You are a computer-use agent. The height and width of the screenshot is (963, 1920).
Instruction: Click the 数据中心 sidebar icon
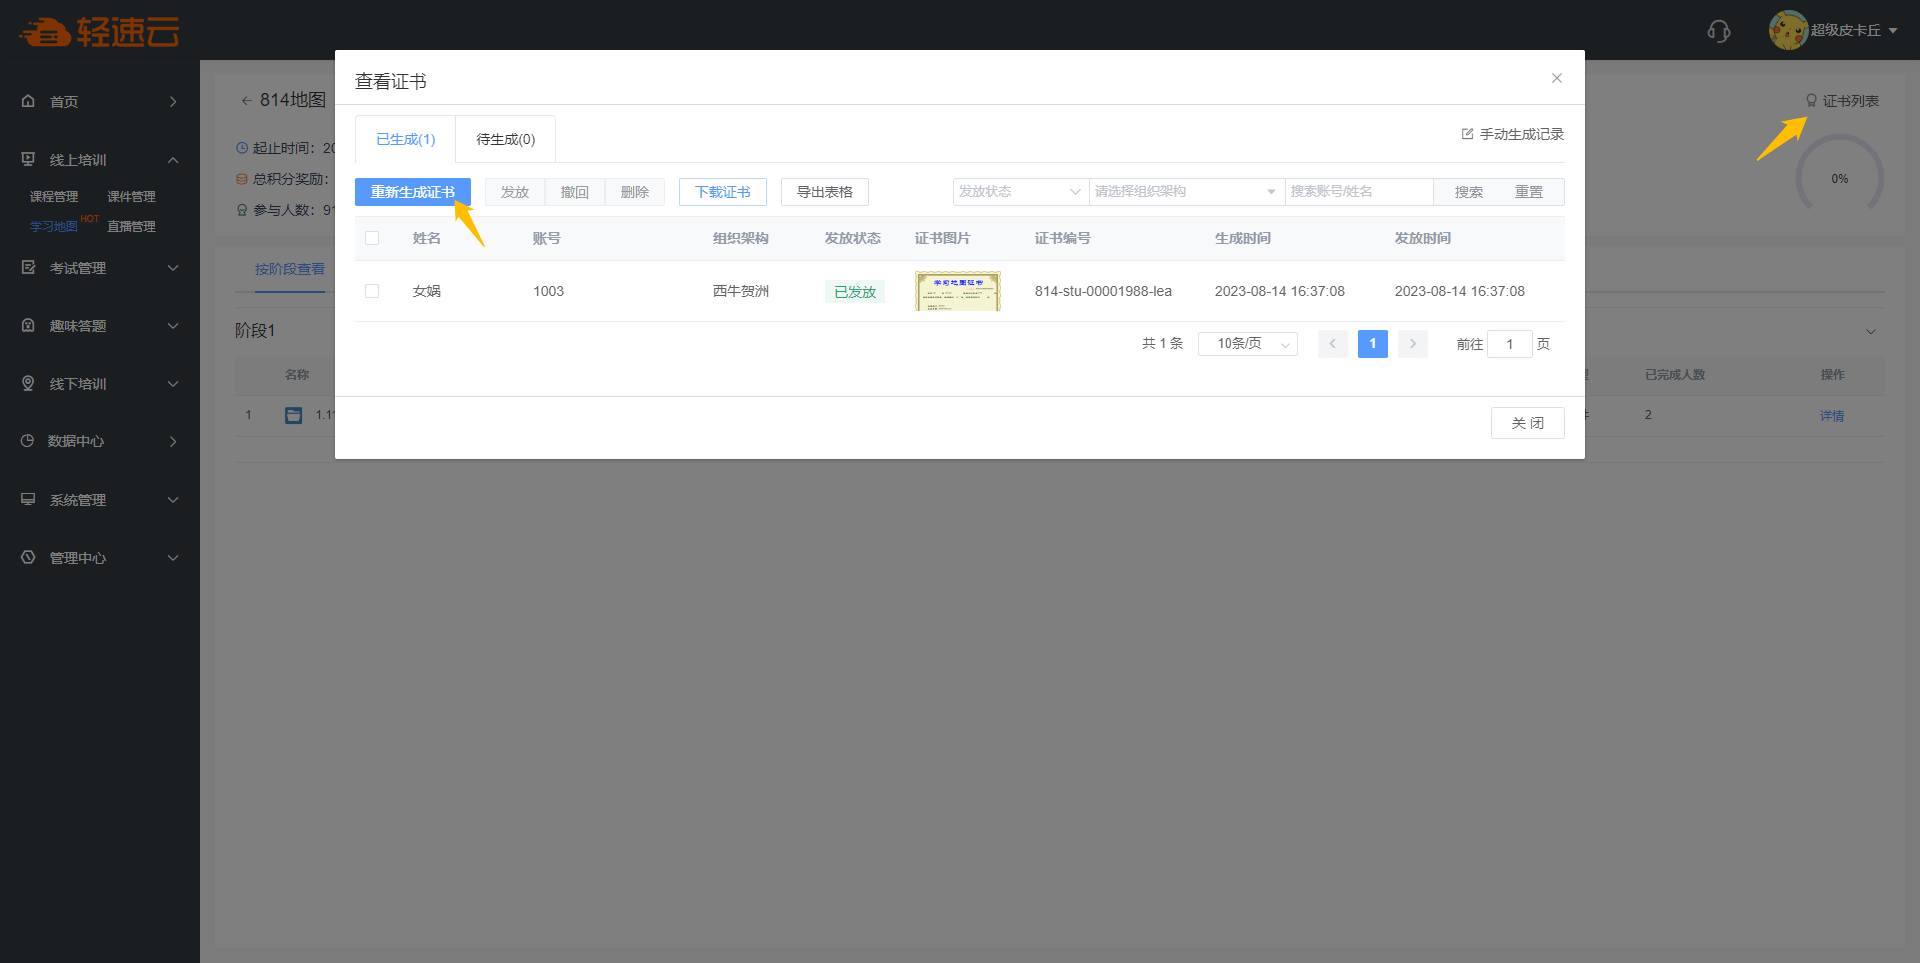click(28, 441)
